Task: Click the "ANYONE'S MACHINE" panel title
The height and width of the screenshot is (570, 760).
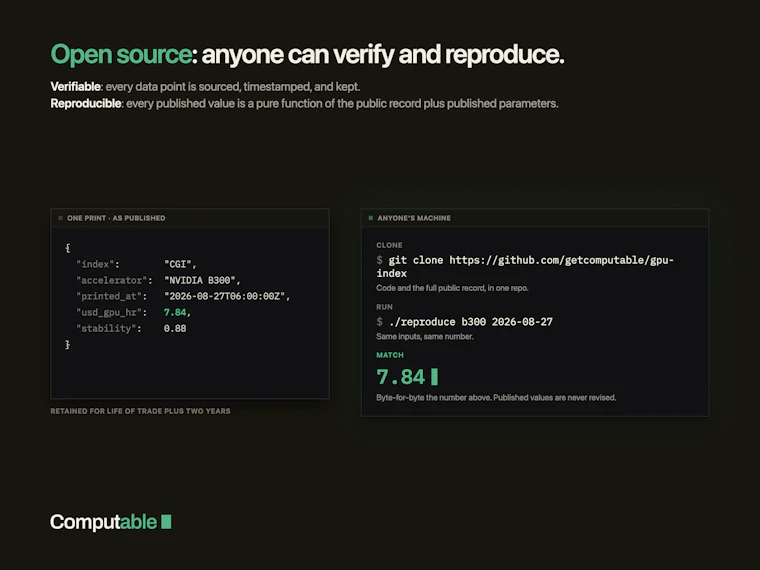Action: tap(414, 218)
